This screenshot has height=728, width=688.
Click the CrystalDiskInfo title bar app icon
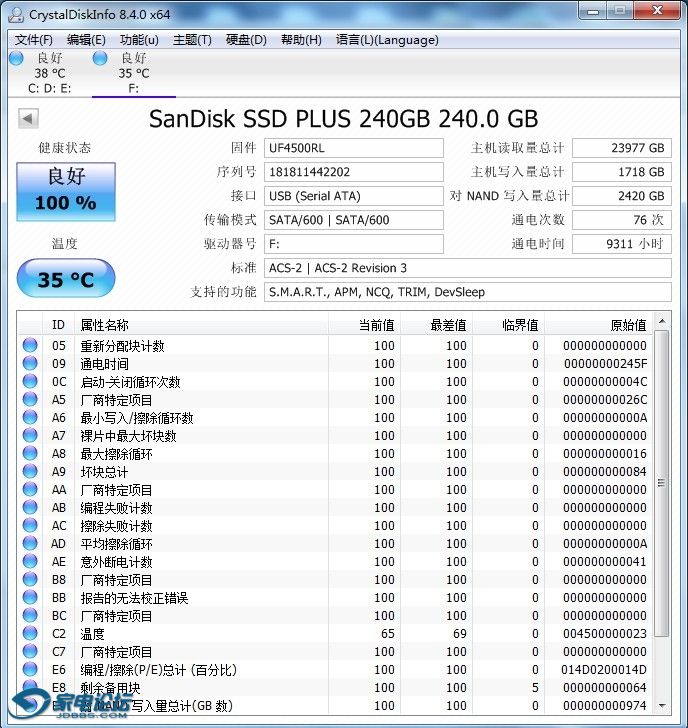(x=16, y=14)
